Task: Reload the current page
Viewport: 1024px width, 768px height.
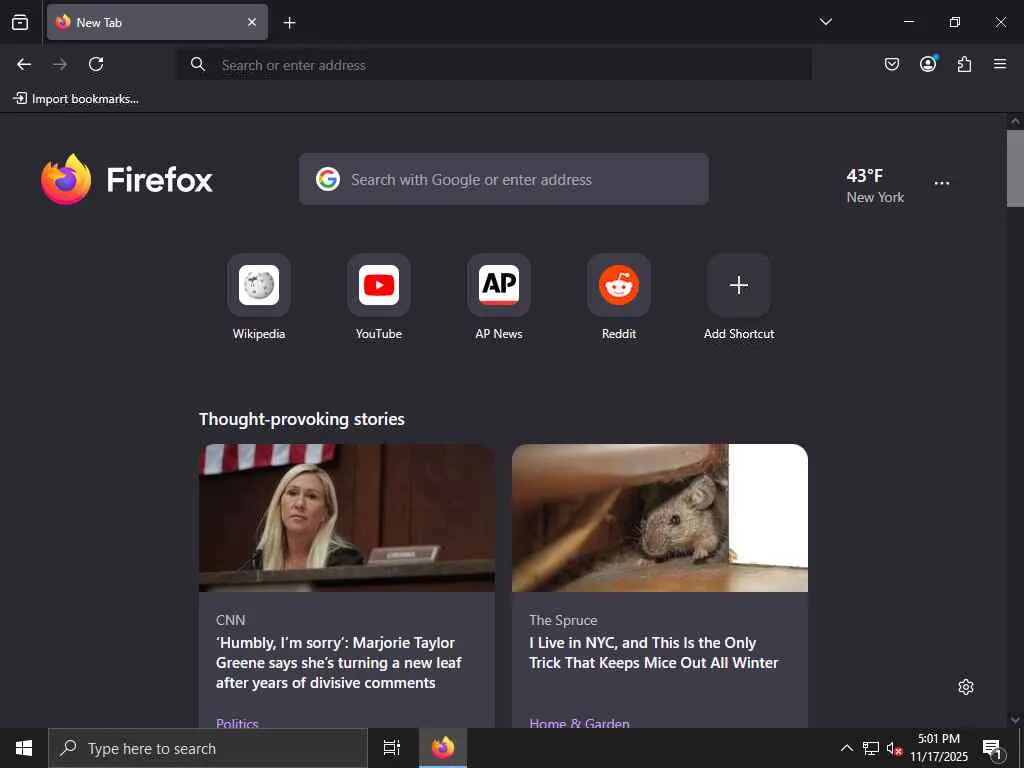Action: (96, 64)
